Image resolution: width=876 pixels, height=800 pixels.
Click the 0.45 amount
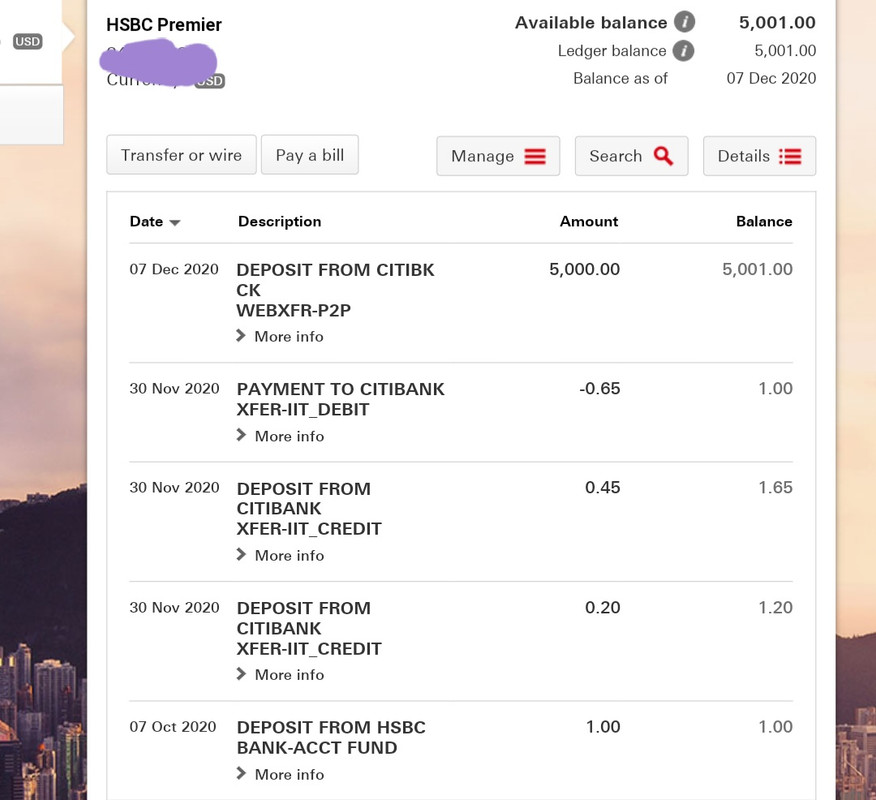602,487
